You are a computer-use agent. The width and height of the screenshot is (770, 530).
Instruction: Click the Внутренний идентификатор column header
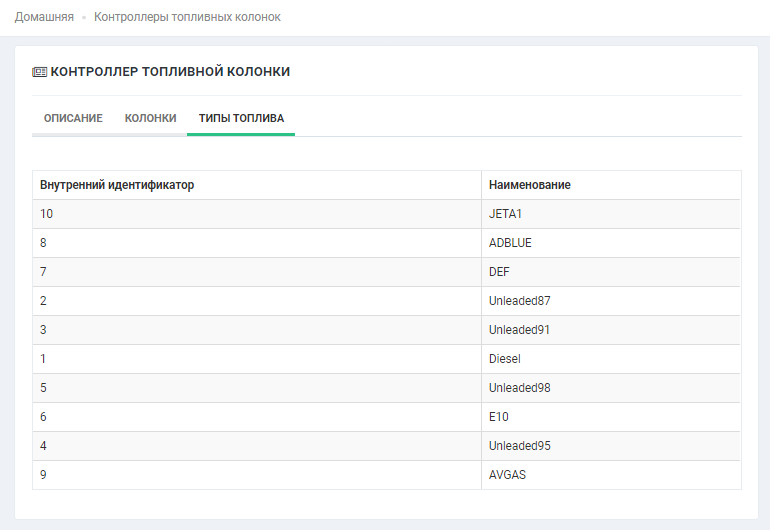(117, 185)
